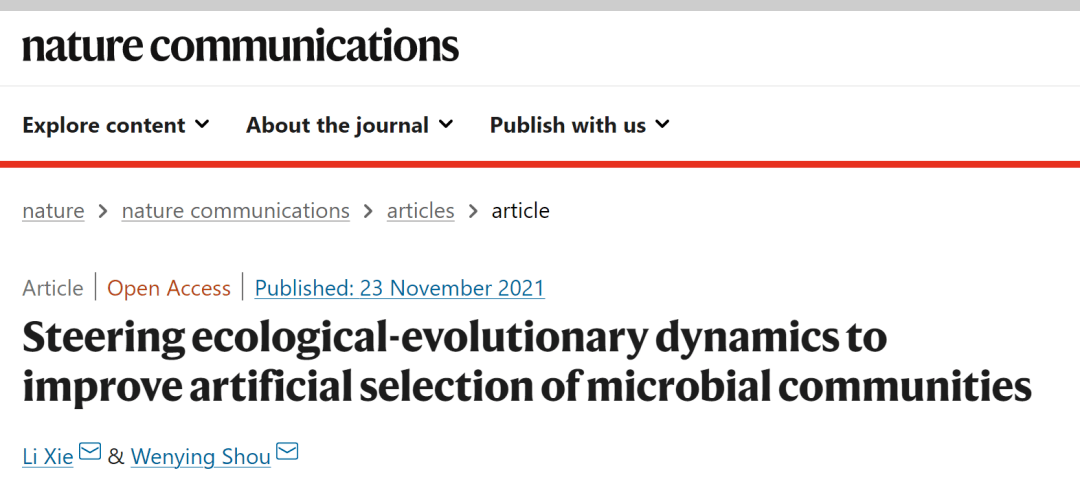Click the breadcrumb arrow right after nature
This screenshot has width=1080, height=484.
tap(104, 211)
